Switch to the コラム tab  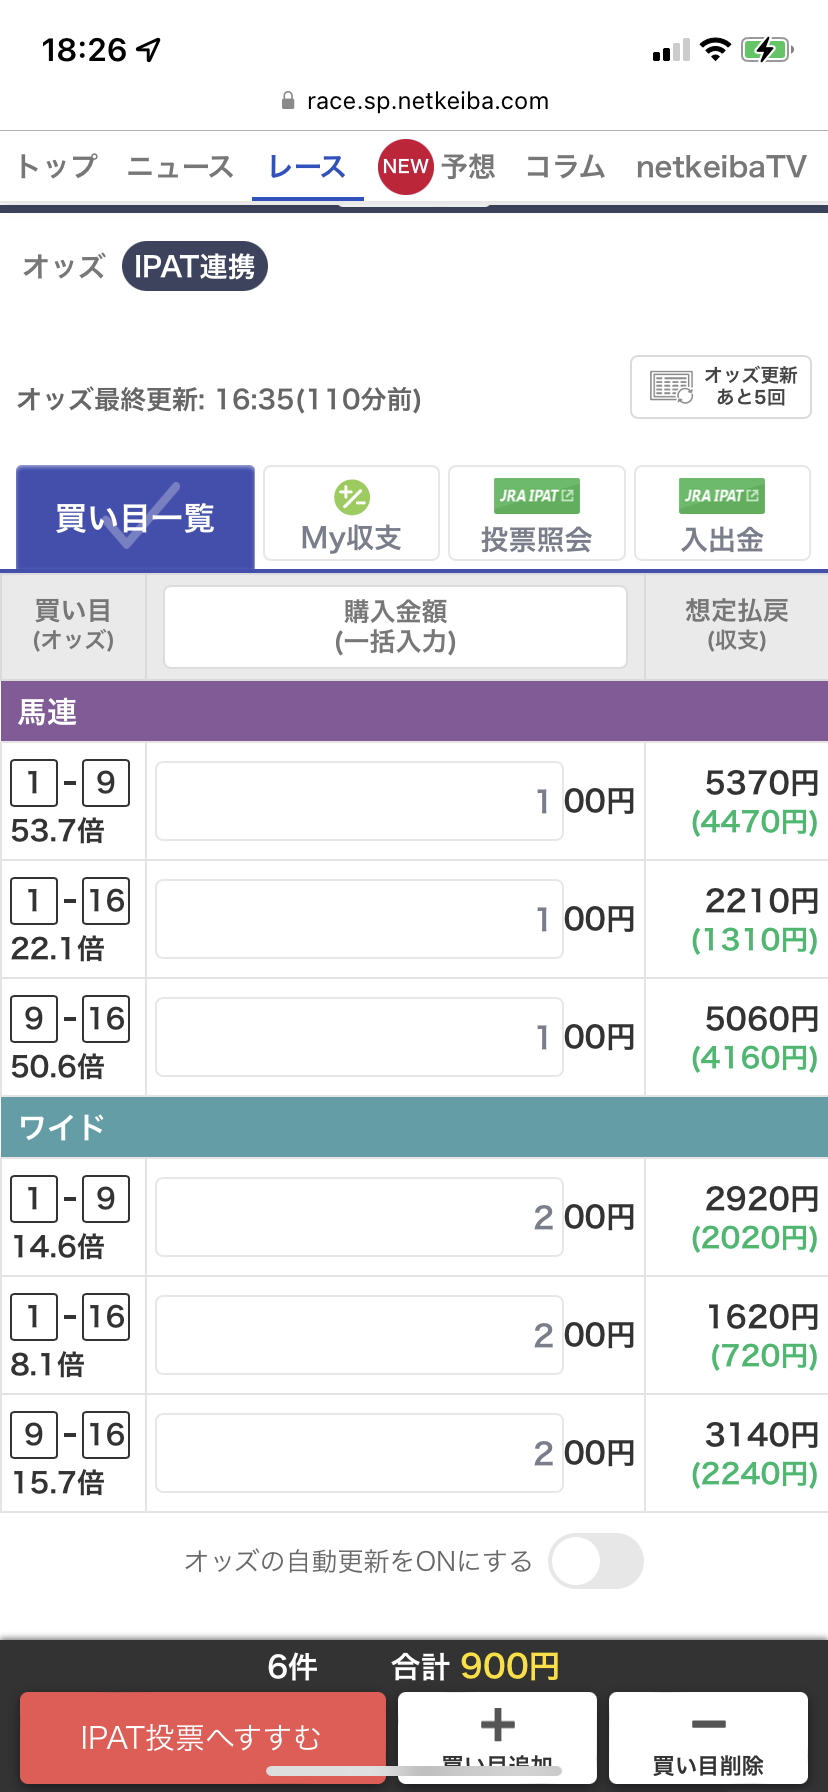tap(565, 166)
